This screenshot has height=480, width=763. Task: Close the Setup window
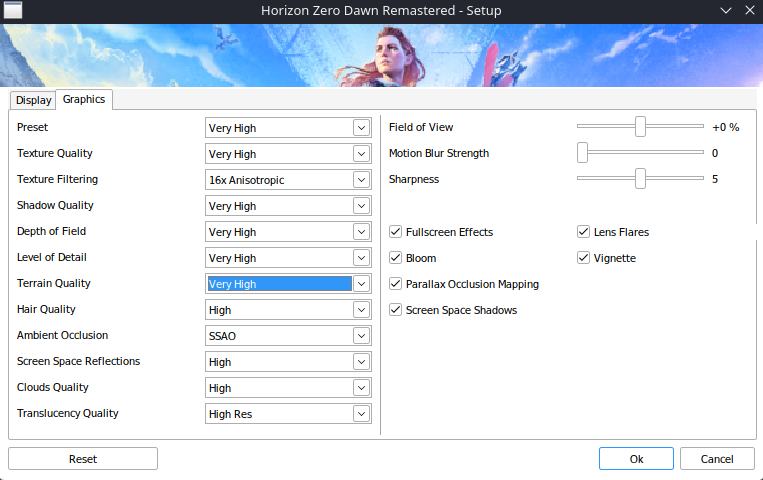(750, 10)
